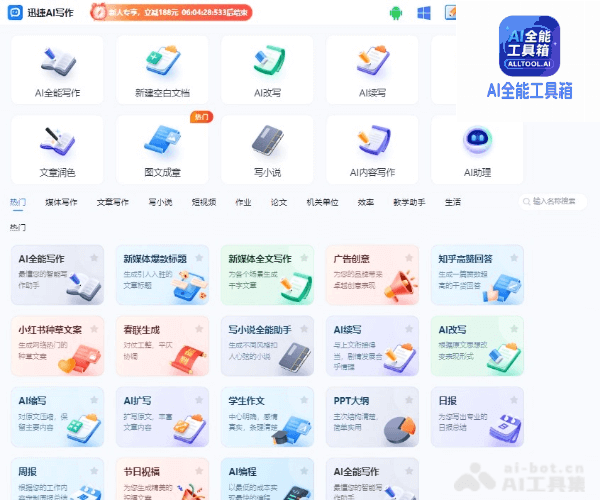Open the 新媒体爆款标题 card
Image resolution: width=600 pixels, height=500 pixels.
(x=162, y=275)
